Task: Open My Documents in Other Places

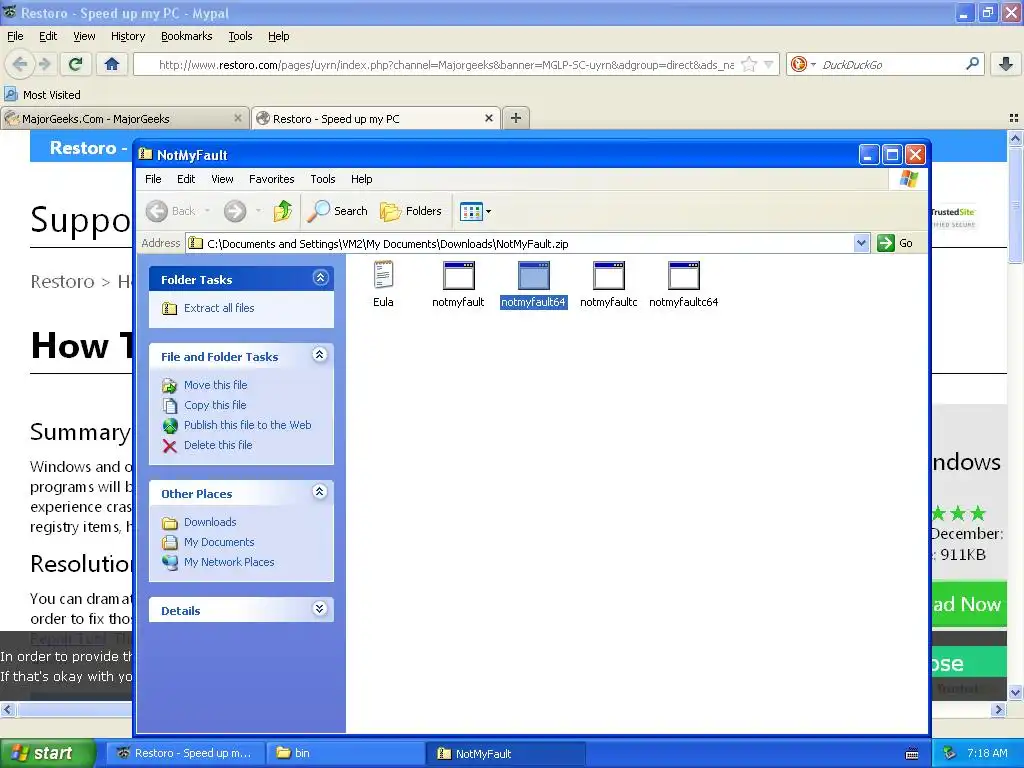Action: [219, 542]
